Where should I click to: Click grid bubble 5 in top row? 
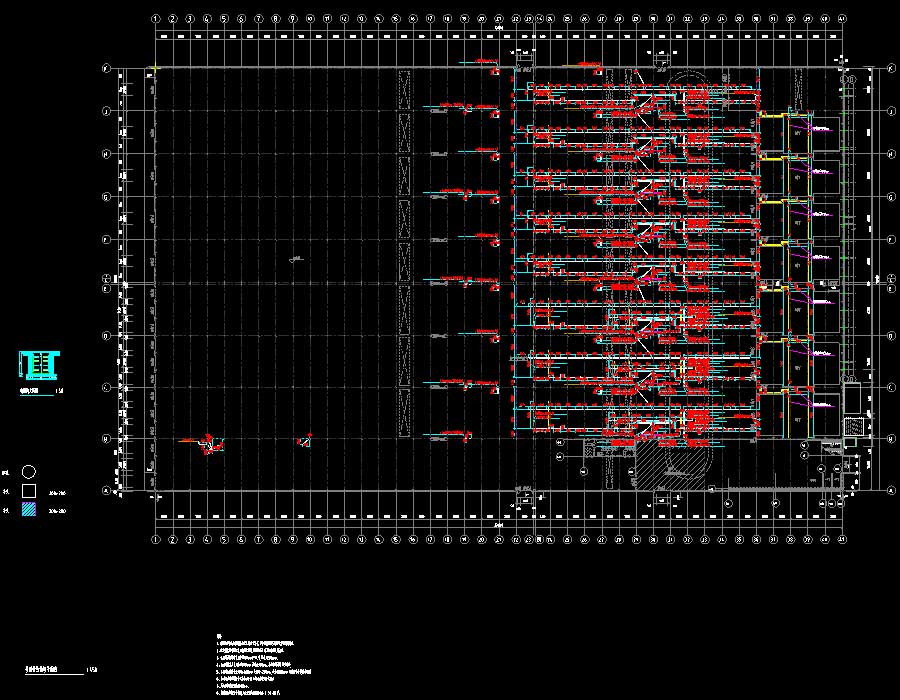click(x=224, y=19)
